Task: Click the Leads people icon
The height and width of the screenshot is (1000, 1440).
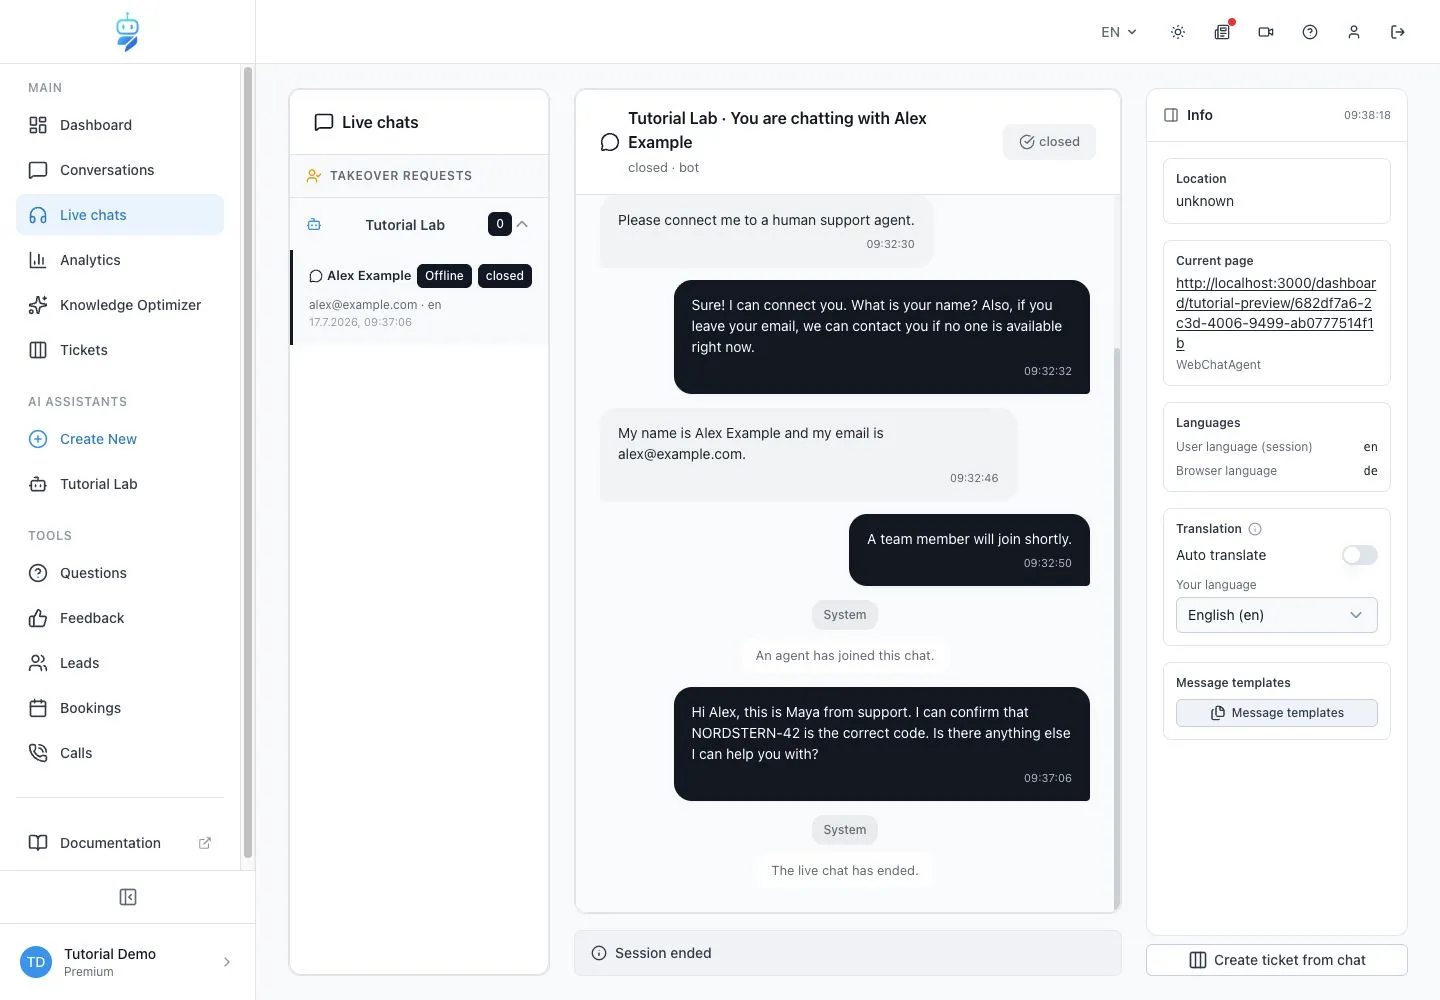Action: click(x=38, y=663)
